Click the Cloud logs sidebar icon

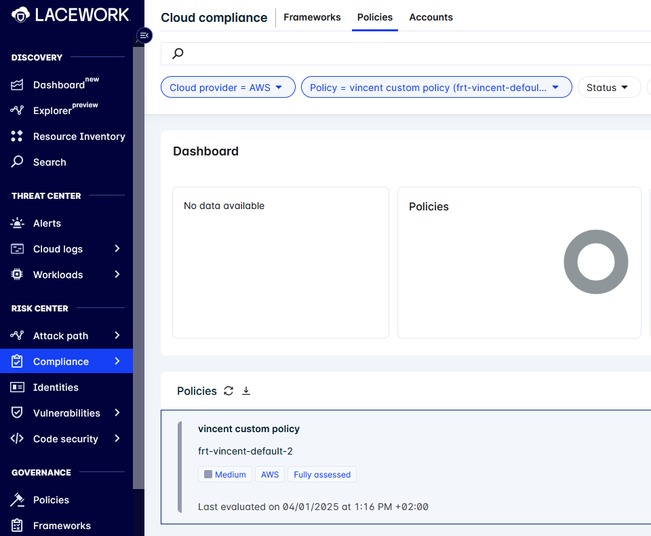coord(17,249)
